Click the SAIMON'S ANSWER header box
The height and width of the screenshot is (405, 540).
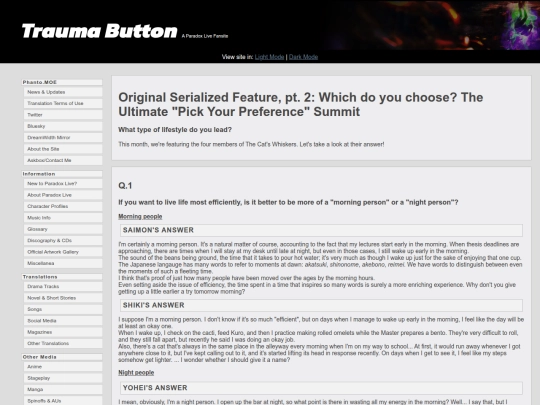click(321, 230)
